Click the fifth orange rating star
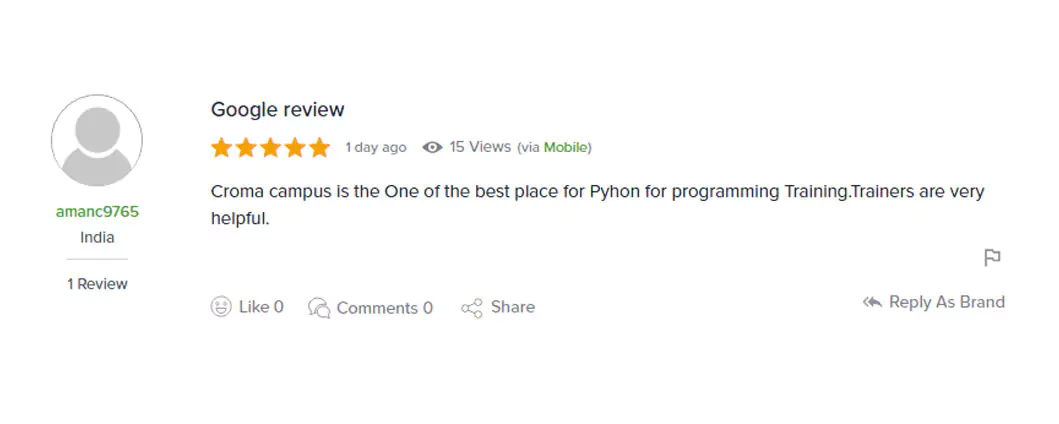 pyautogui.click(x=319, y=148)
